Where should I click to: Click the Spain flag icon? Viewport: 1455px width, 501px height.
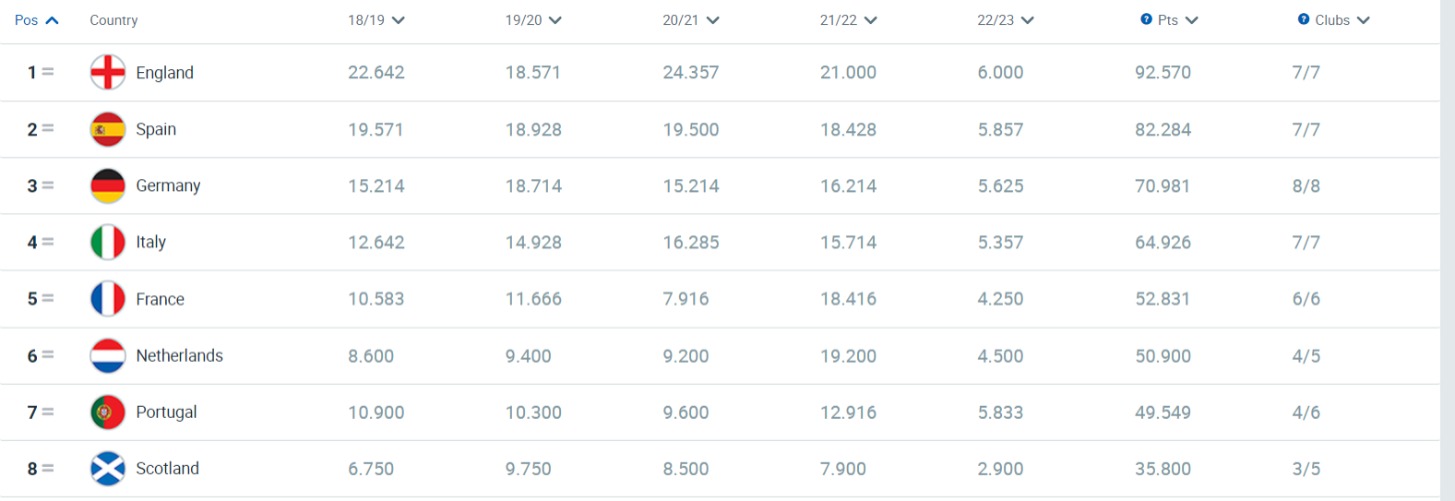coord(107,129)
